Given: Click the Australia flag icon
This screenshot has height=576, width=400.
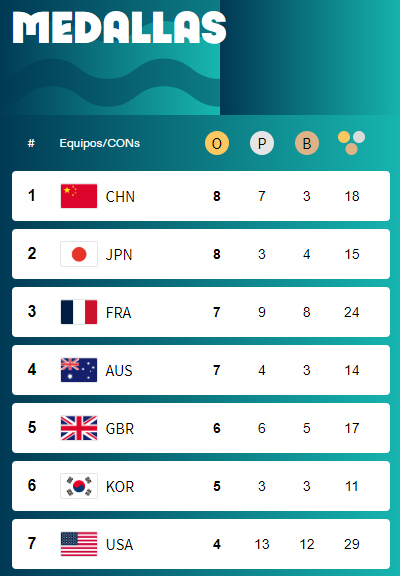Looking at the screenshot, I should (x=79, y=370).
